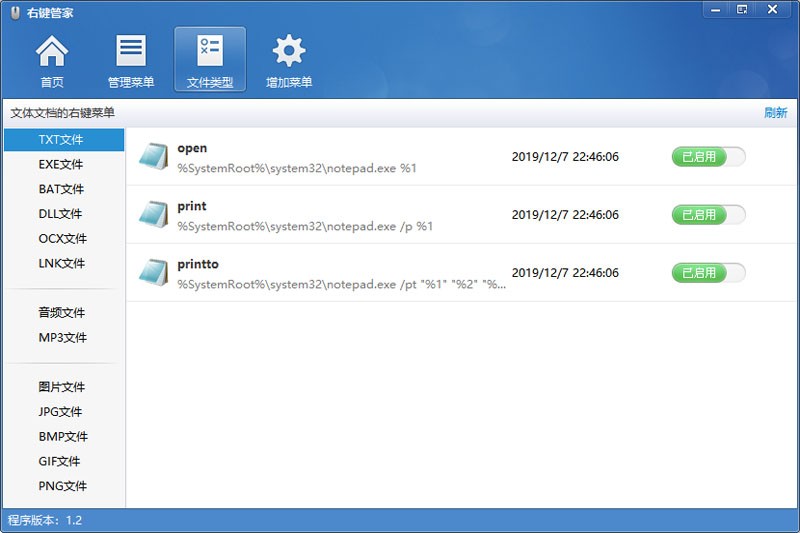Click the open entry name

pyautogui.click(x=192, y=148)
